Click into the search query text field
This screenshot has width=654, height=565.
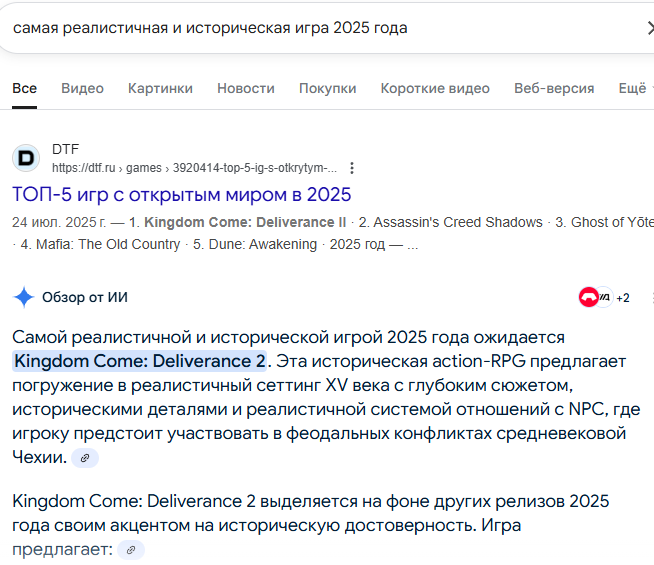click(210, 28)
